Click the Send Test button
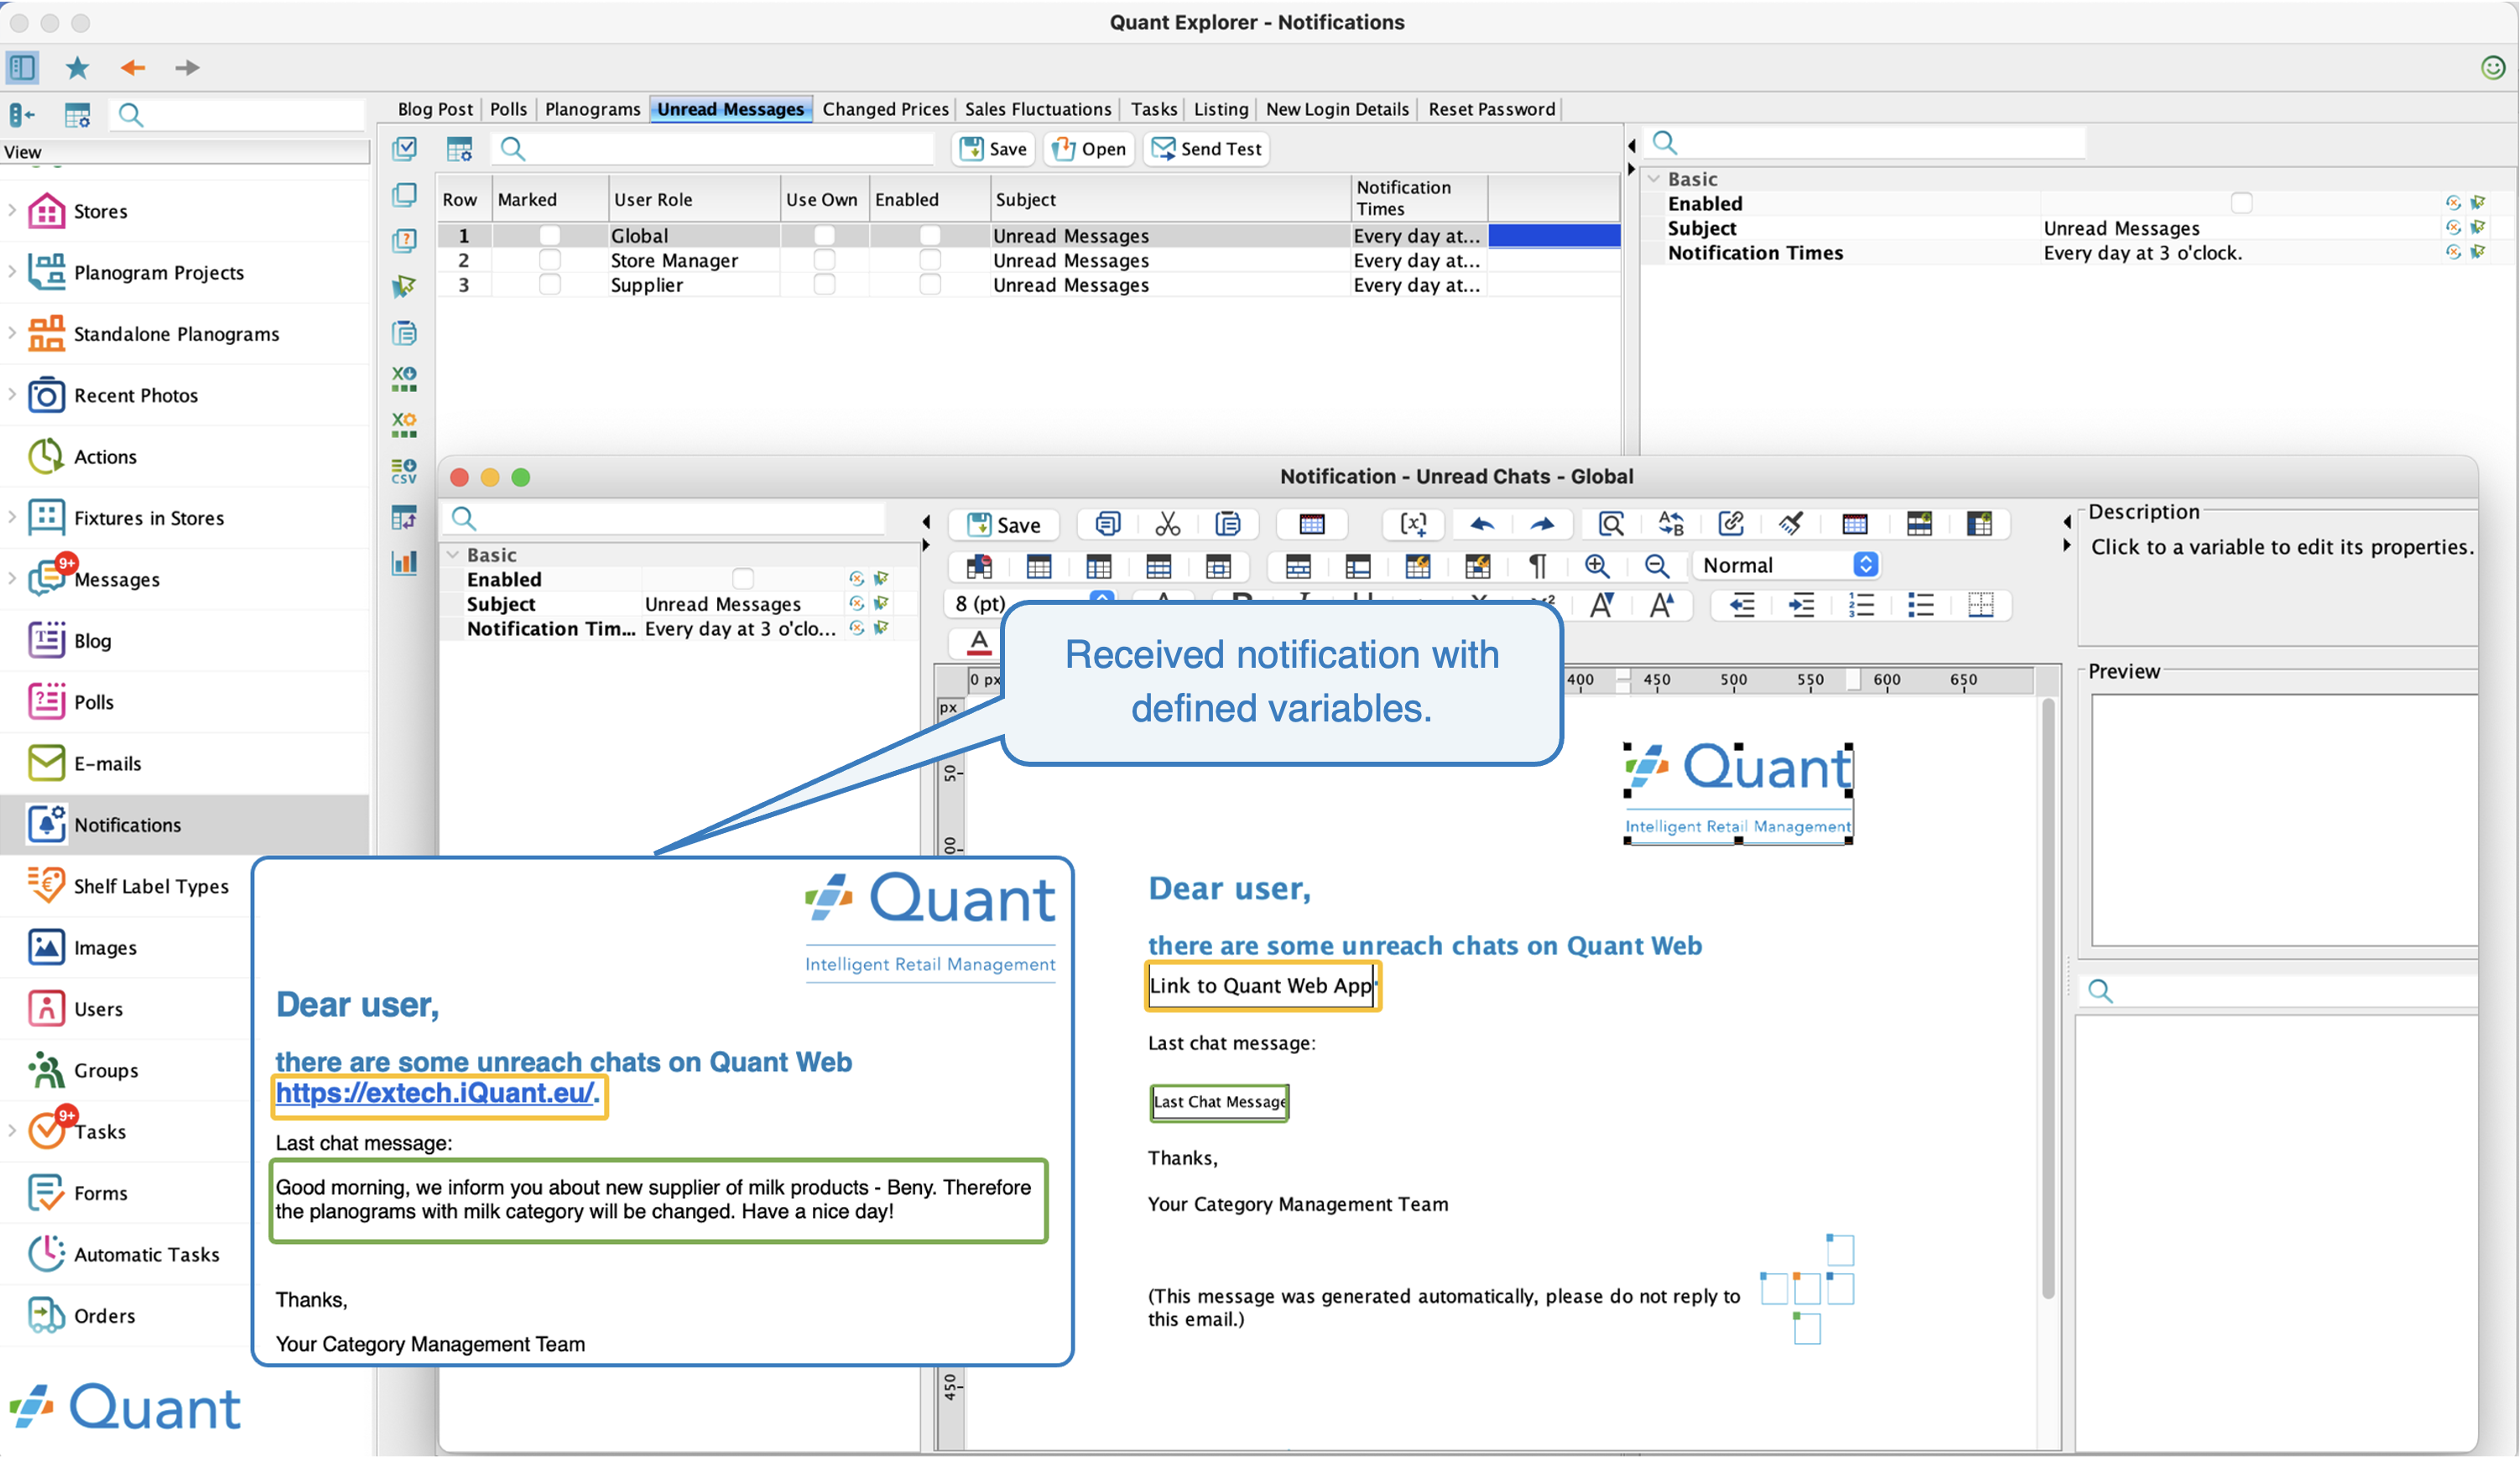Image resolution: width=2520 pixels, height=1458 pixels. tap(1206, 149)
